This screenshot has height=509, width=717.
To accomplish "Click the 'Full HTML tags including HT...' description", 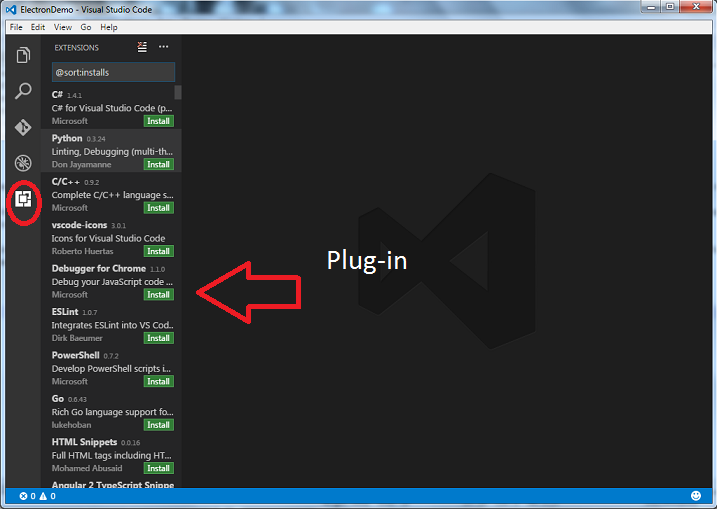I will click(112, 455).
